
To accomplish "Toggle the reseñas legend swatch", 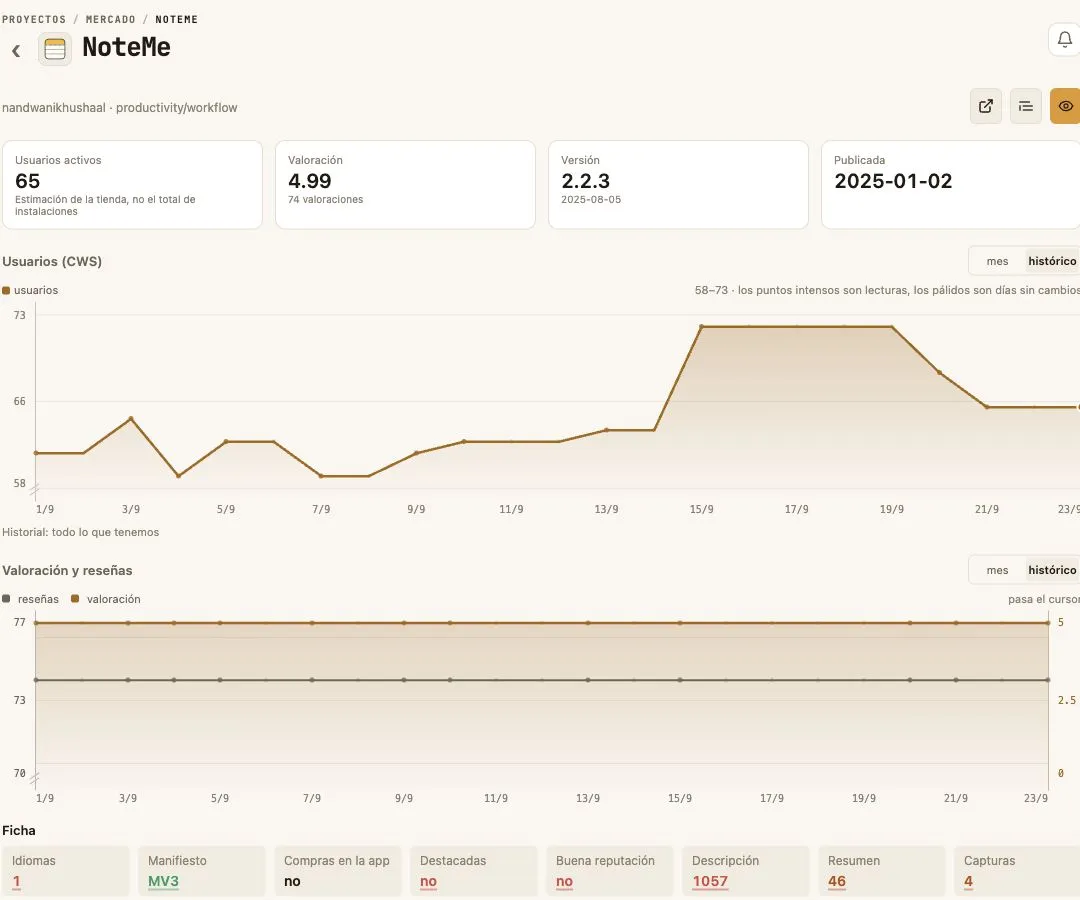I will point(6,599).
